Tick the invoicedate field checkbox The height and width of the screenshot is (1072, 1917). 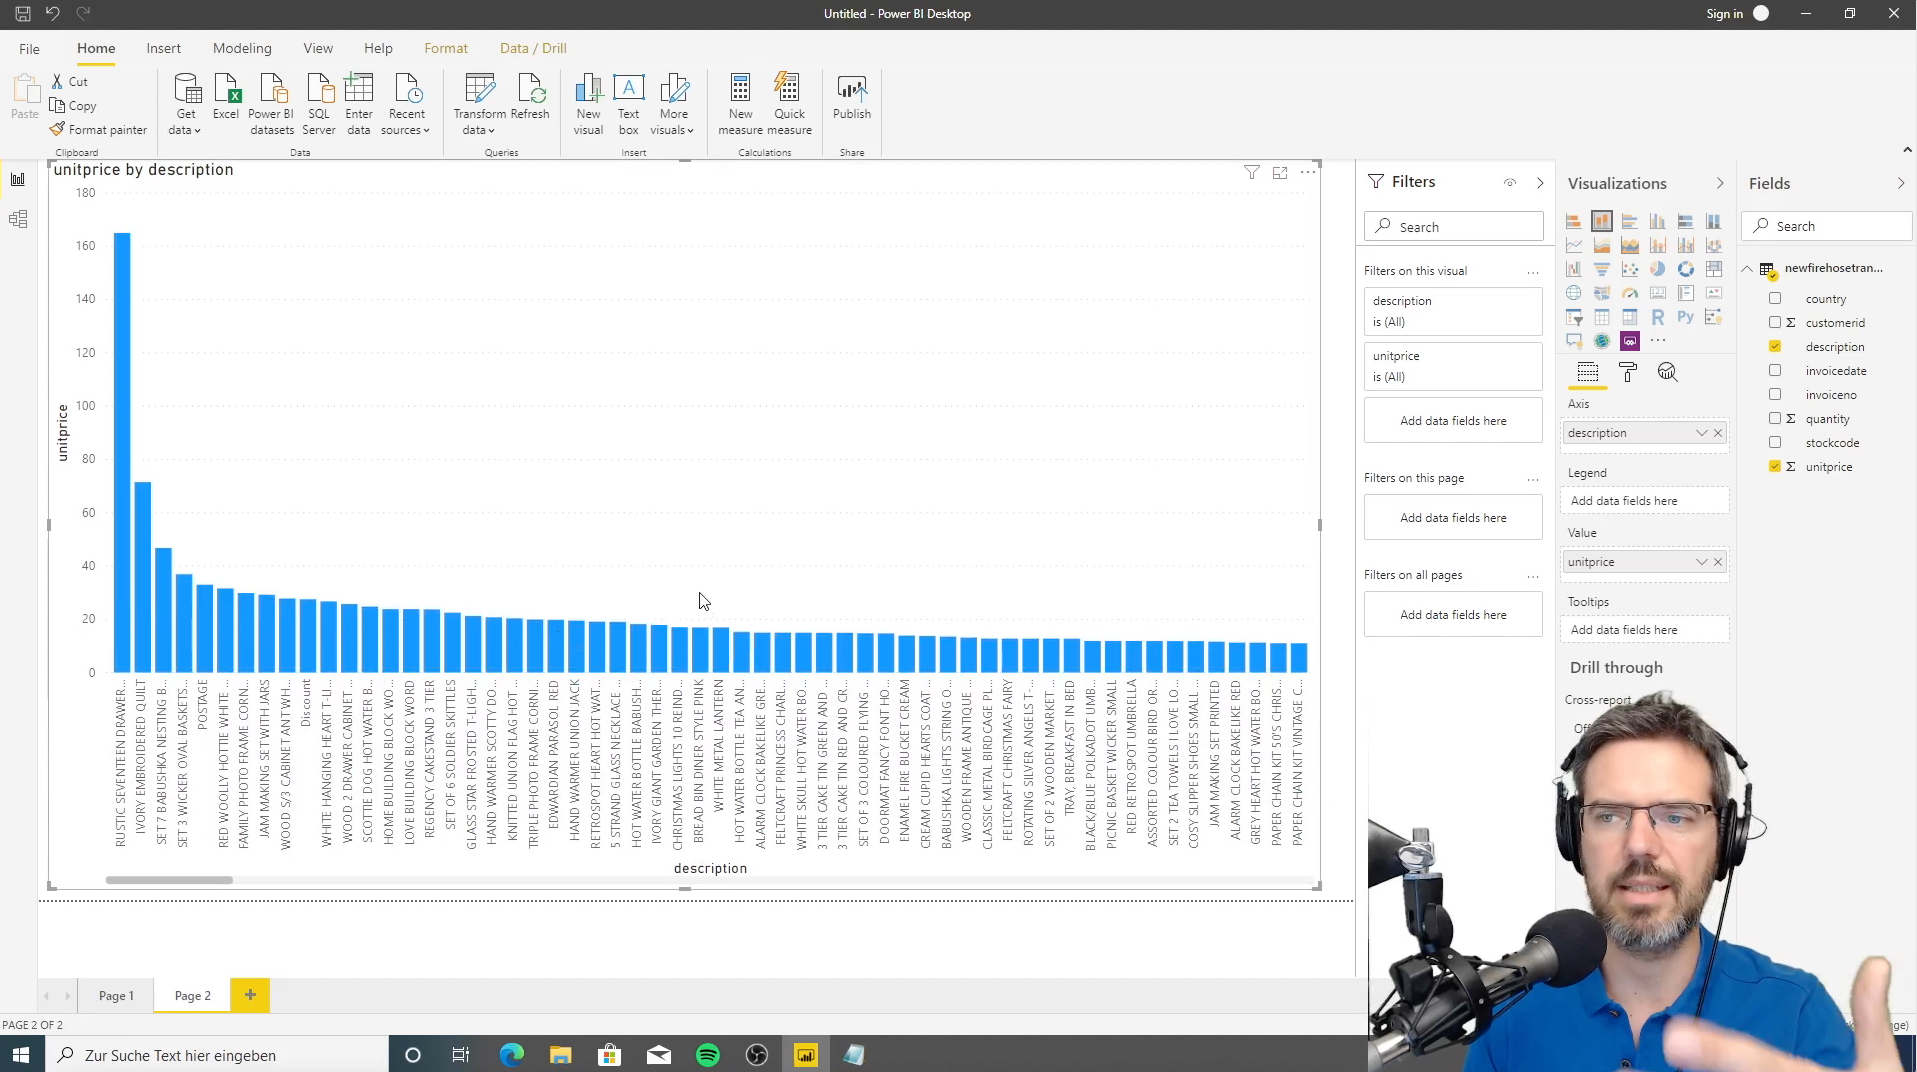pos(1775,370)
